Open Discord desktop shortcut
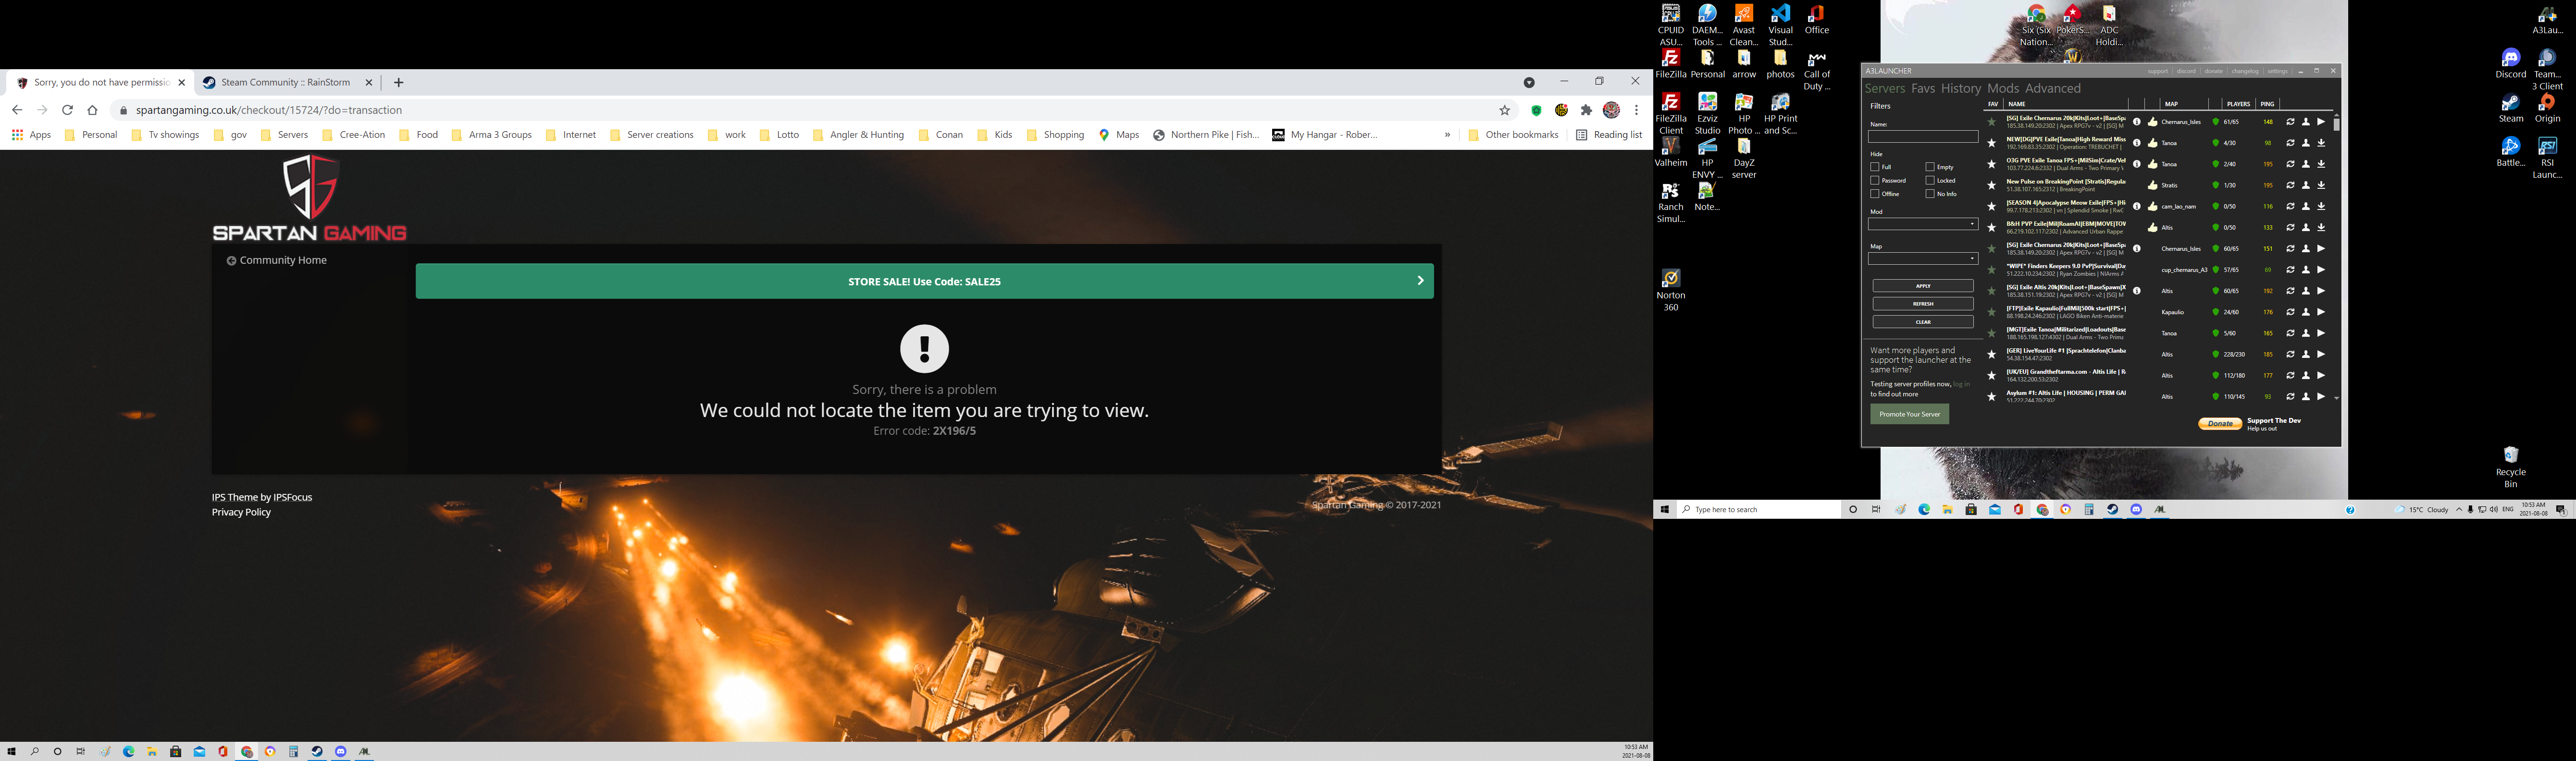Screen dimensions: 2576x761 pos(2510,64)
